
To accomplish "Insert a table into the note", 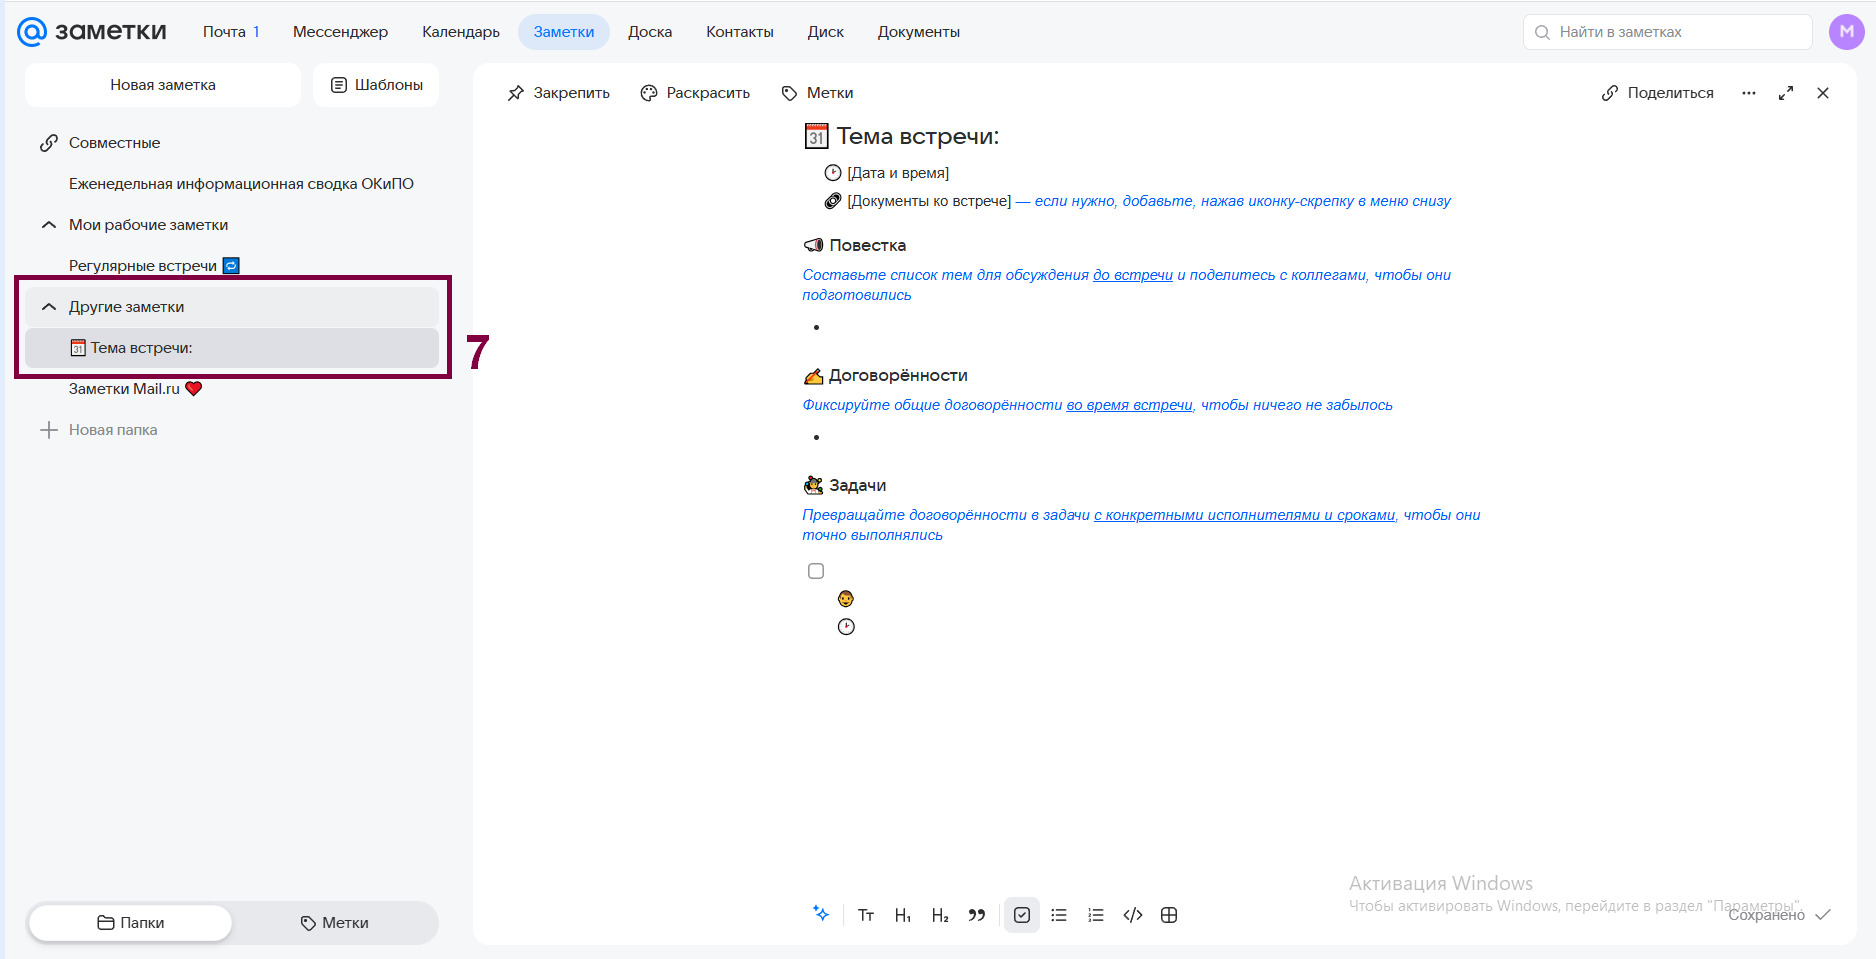I will click(x=1169, y=915).
